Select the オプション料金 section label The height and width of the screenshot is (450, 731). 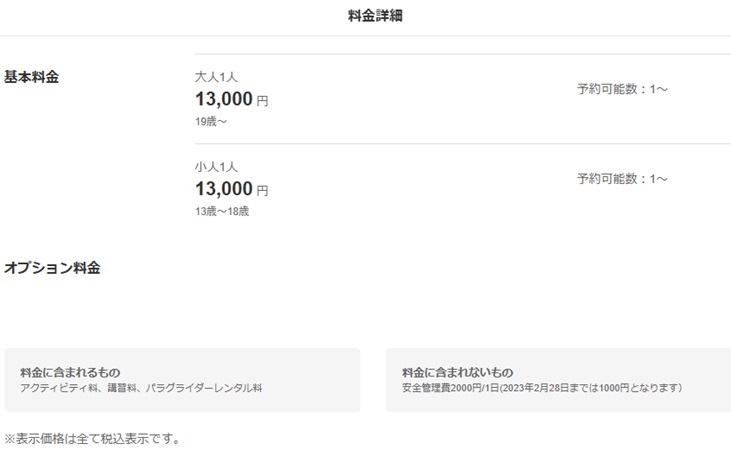(52, 268)
